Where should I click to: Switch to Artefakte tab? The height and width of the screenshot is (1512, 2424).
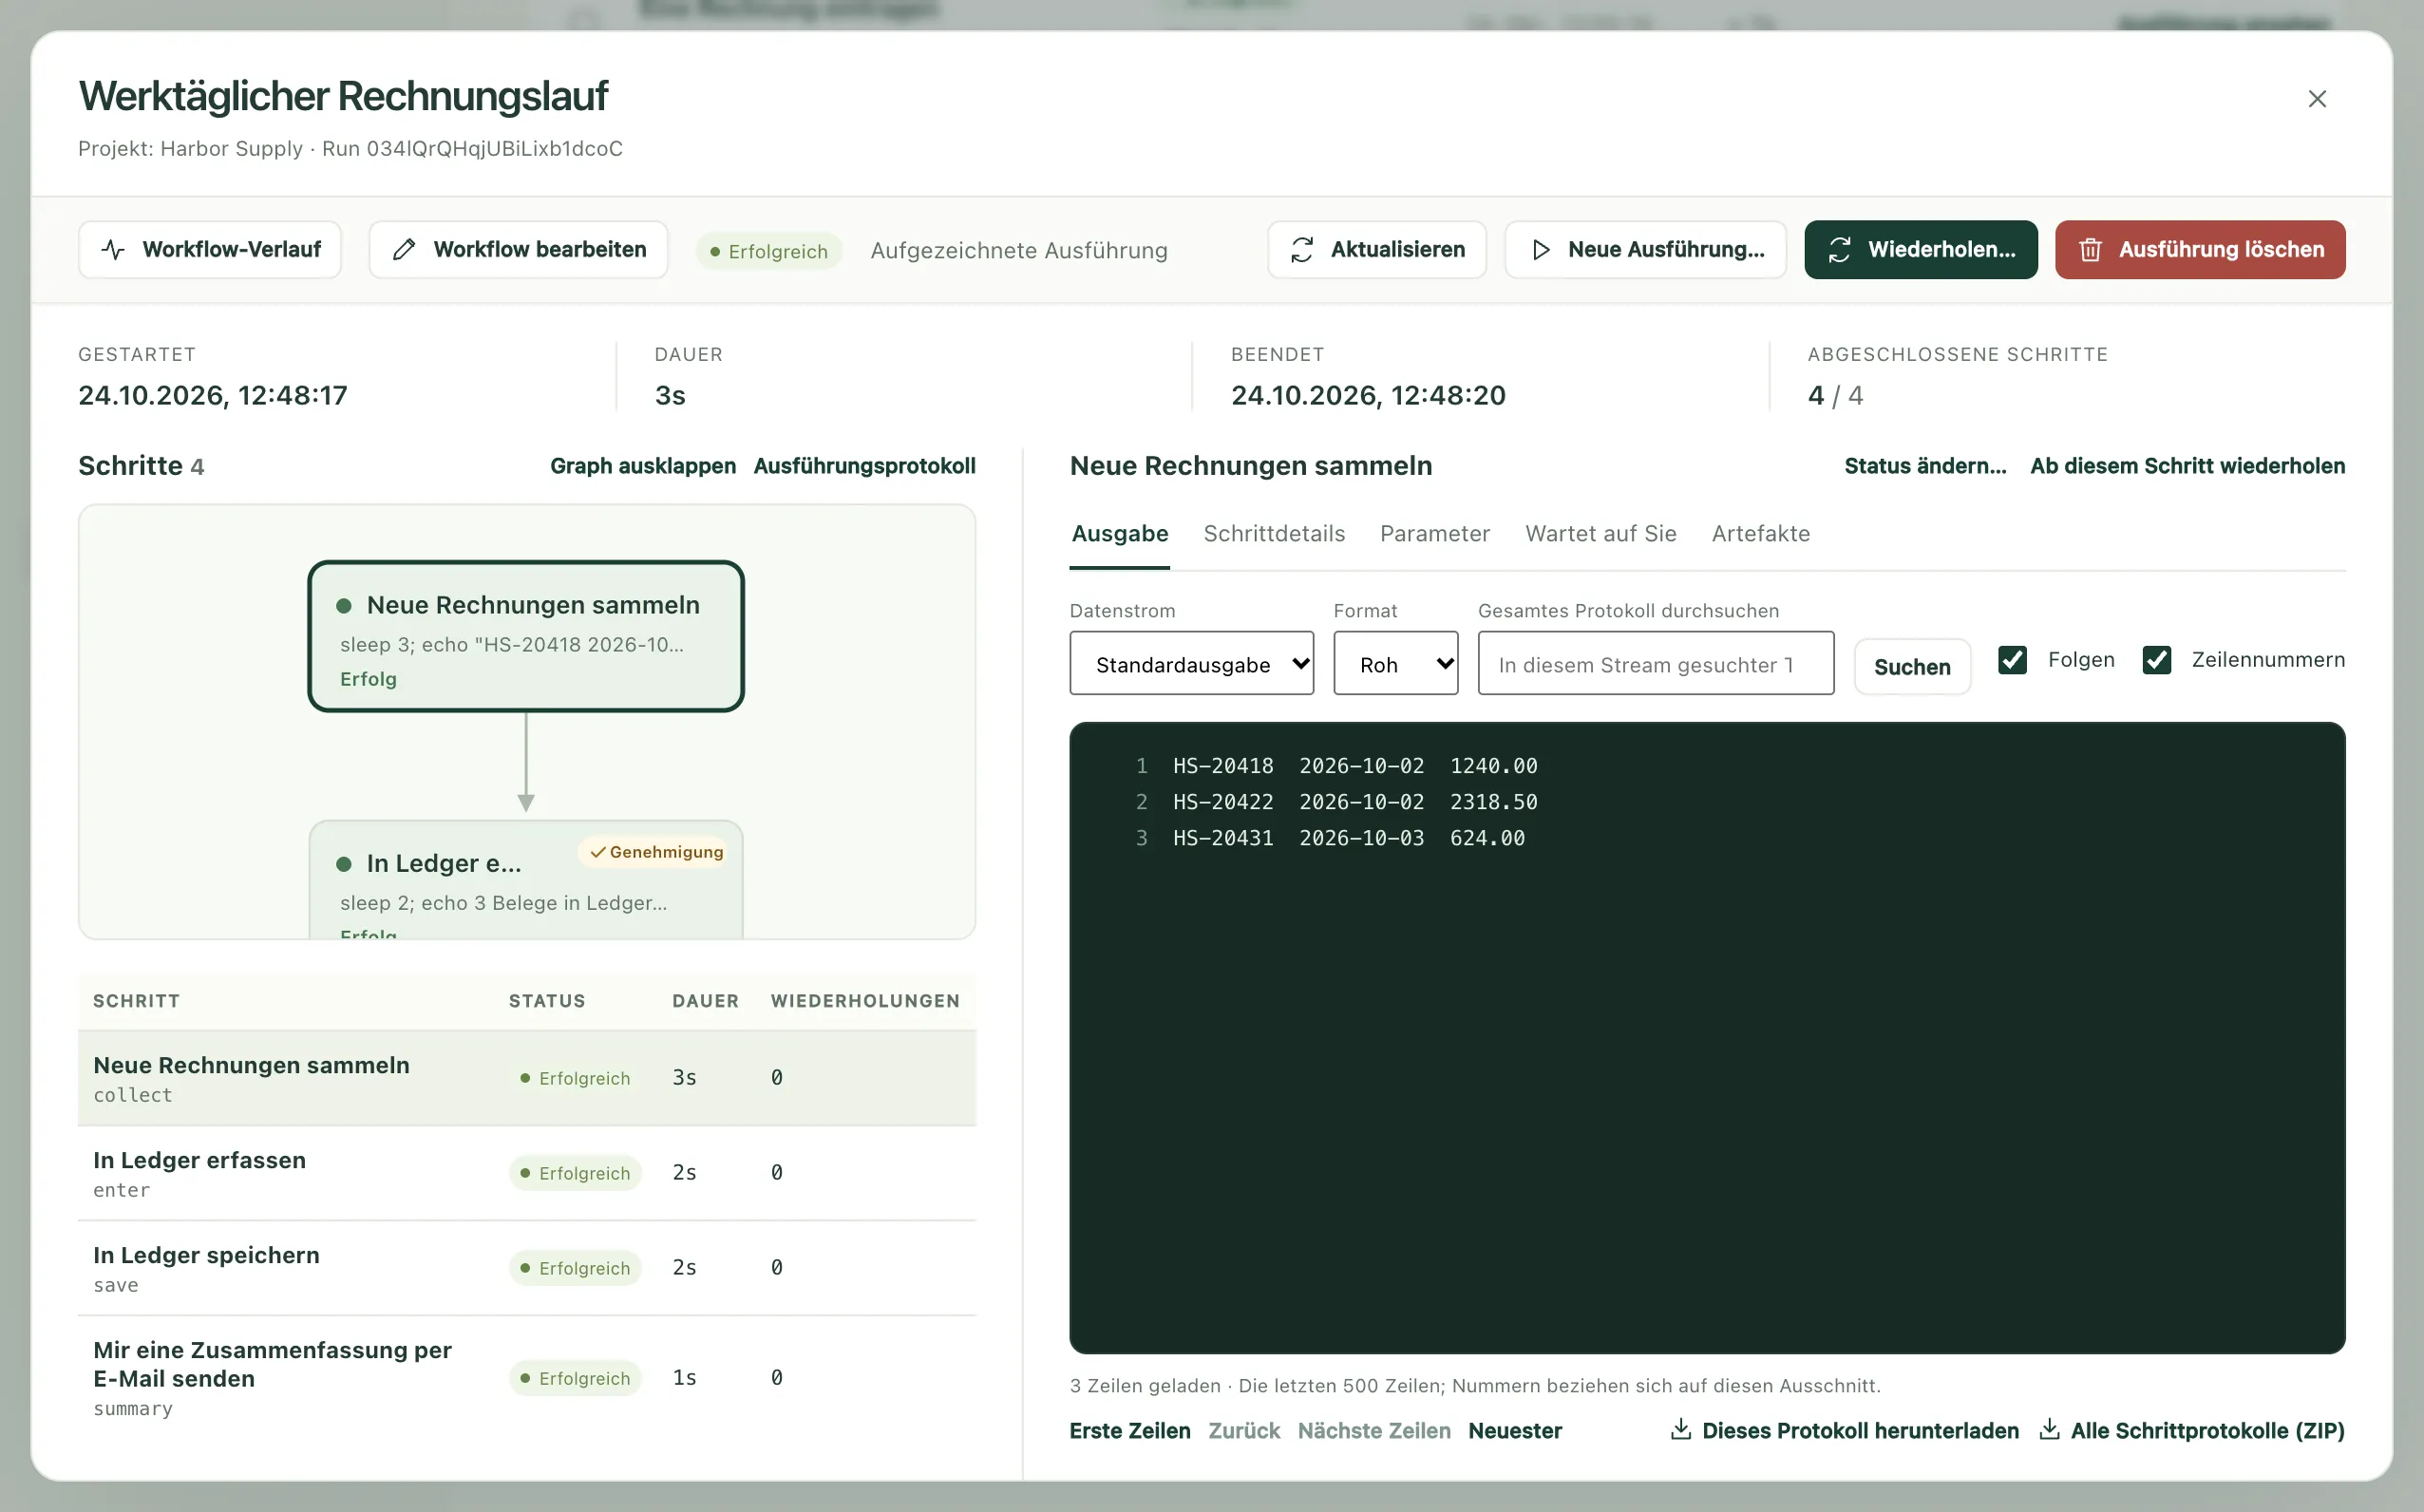1760,534
